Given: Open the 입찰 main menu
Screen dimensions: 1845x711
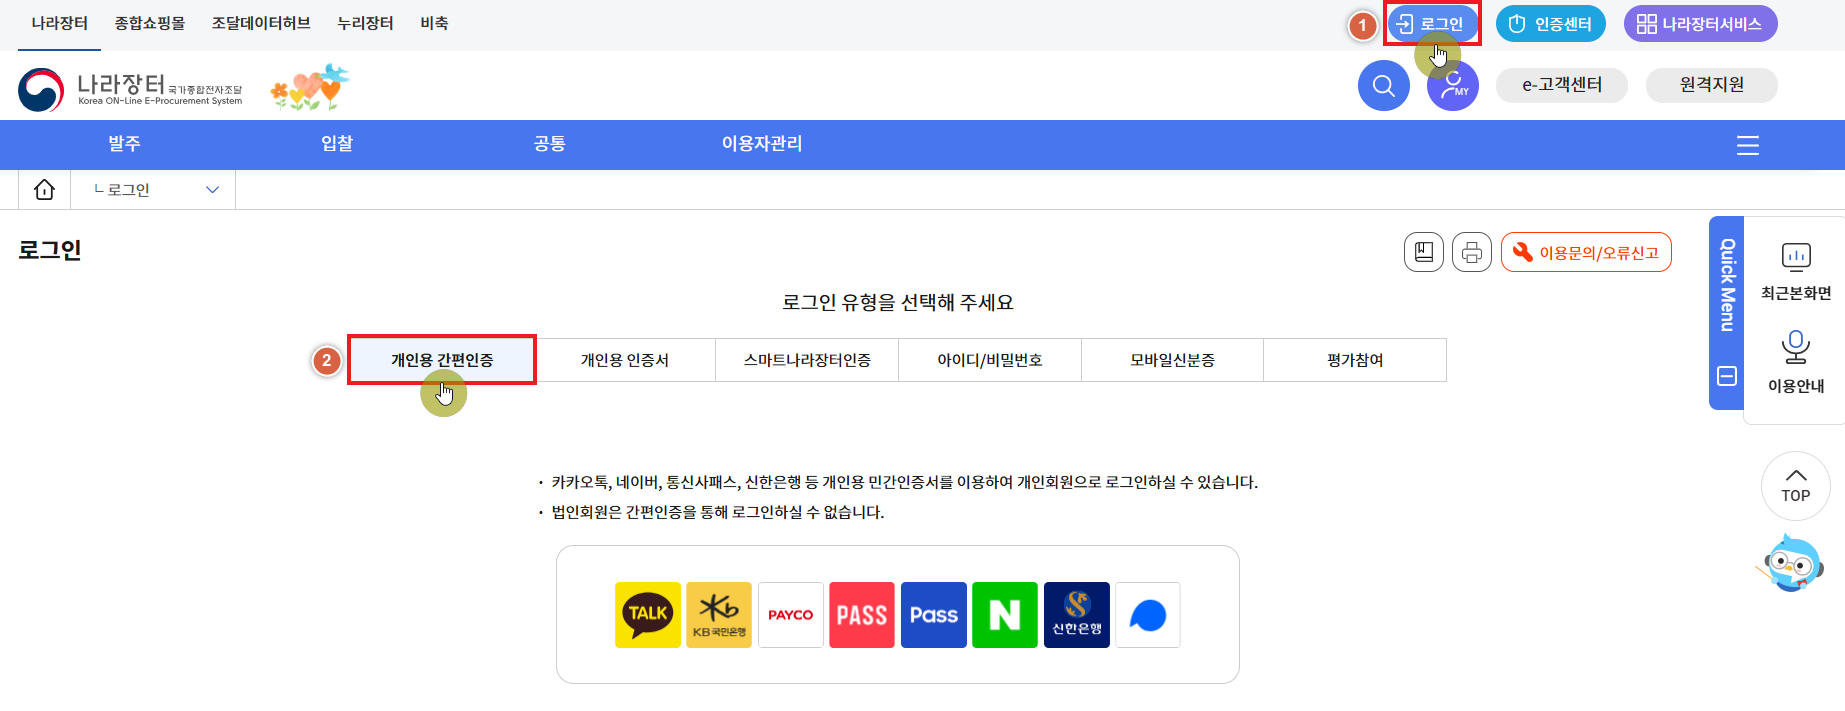Looking at the screenshot, I should pos(337,144).
